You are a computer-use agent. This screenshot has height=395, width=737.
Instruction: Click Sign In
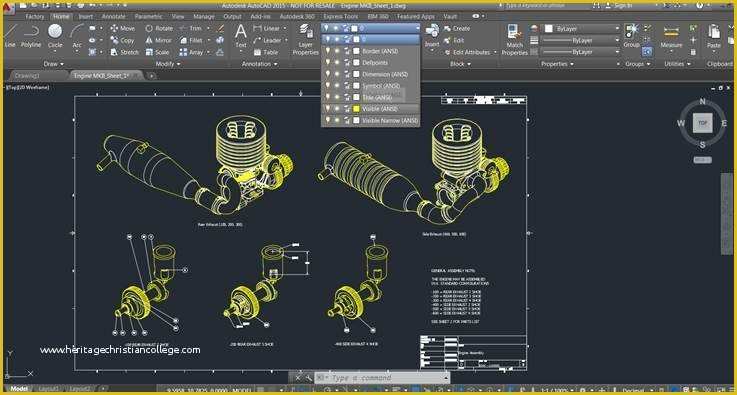624,6
